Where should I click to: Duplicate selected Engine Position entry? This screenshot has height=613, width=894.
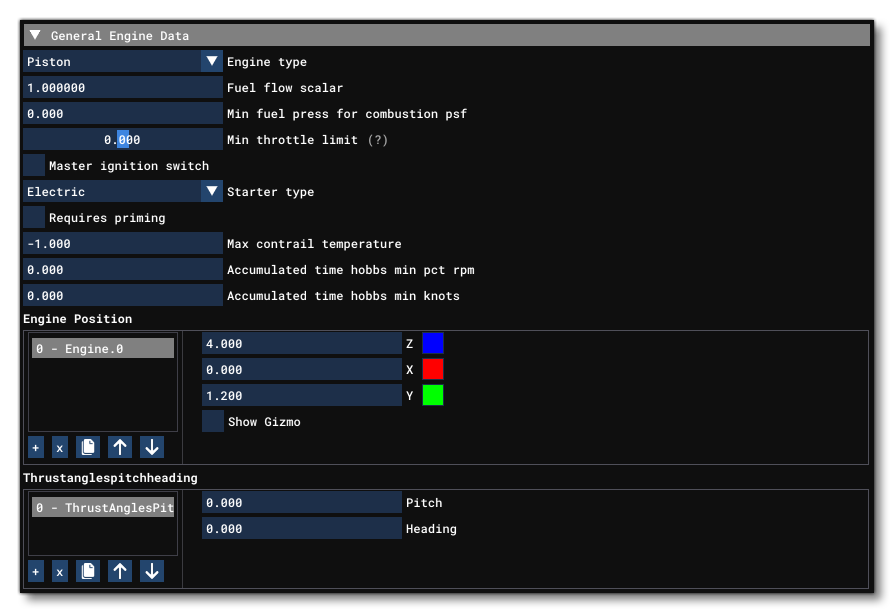tap(88, 448)
